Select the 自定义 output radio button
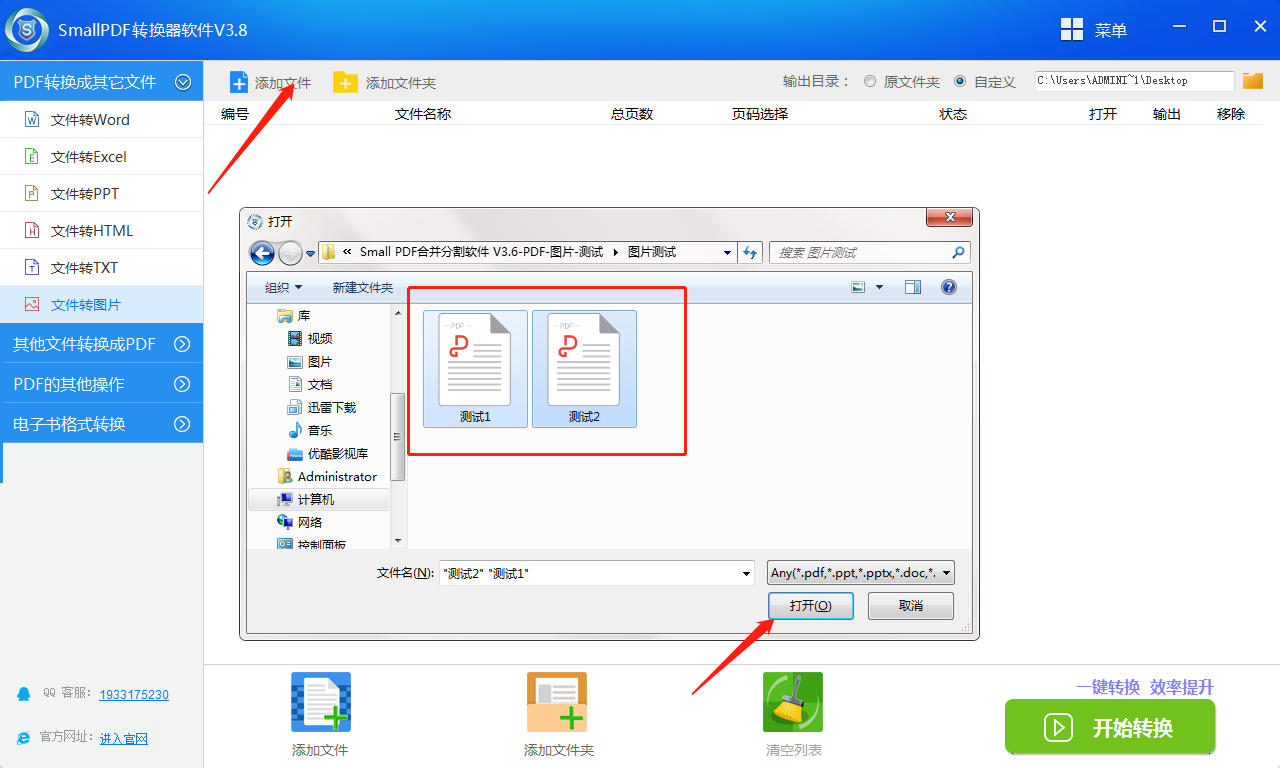 (x=960, y=82)
